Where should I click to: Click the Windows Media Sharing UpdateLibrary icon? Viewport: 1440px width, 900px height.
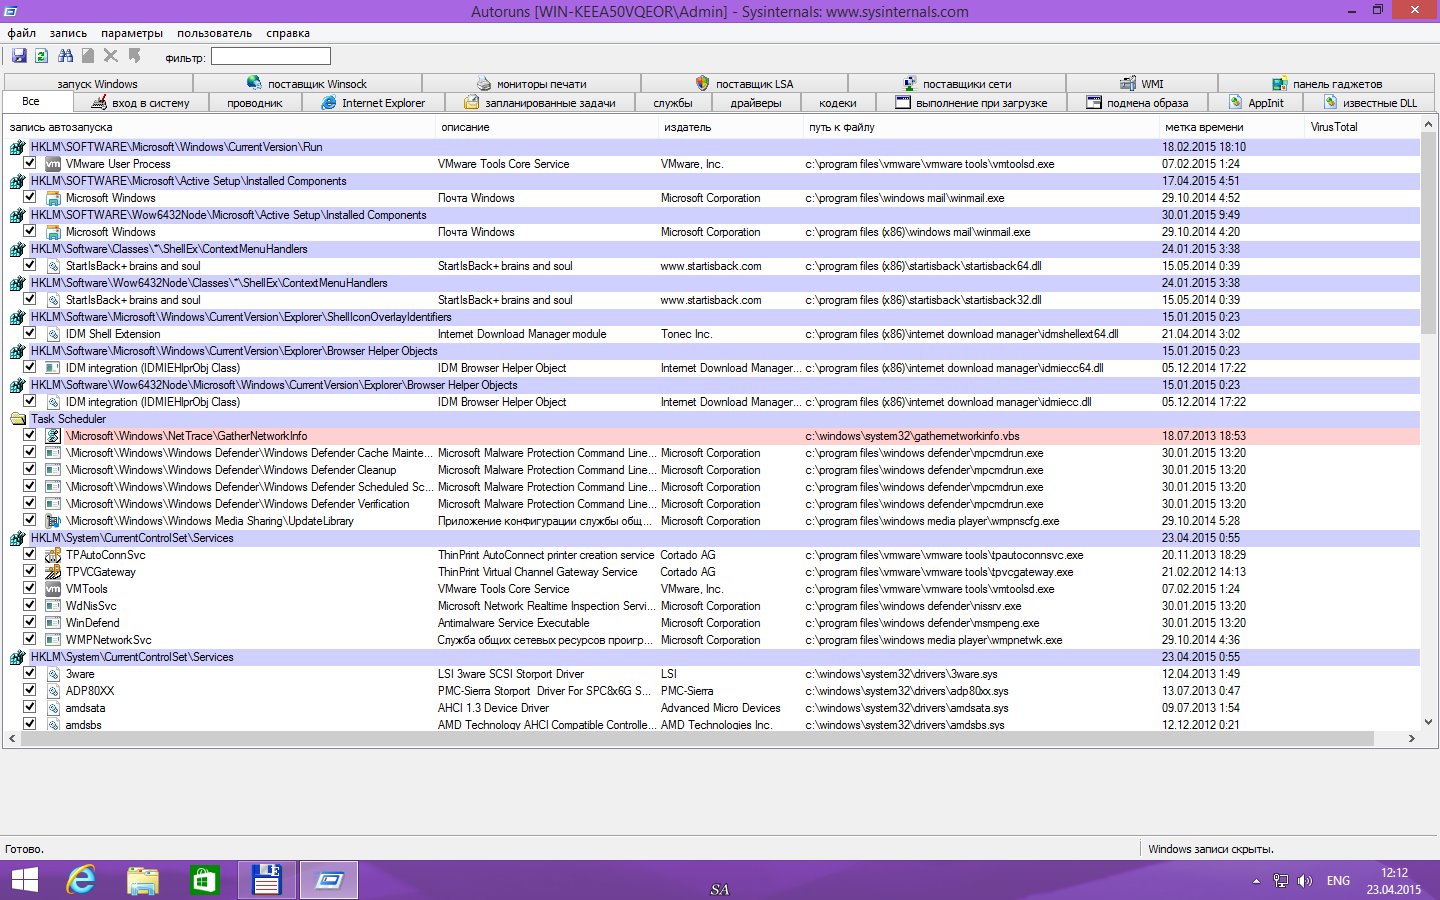[x=53, y=521]
